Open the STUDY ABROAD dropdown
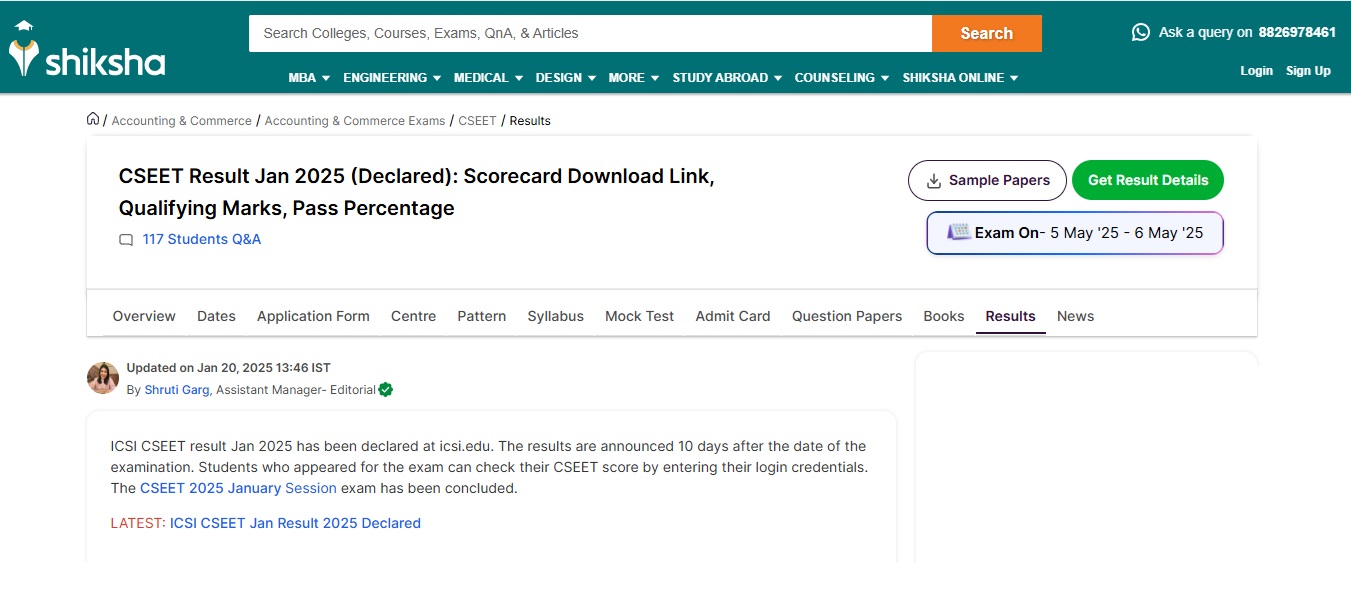The image size is (1351, 591). [x=727, y=78]
